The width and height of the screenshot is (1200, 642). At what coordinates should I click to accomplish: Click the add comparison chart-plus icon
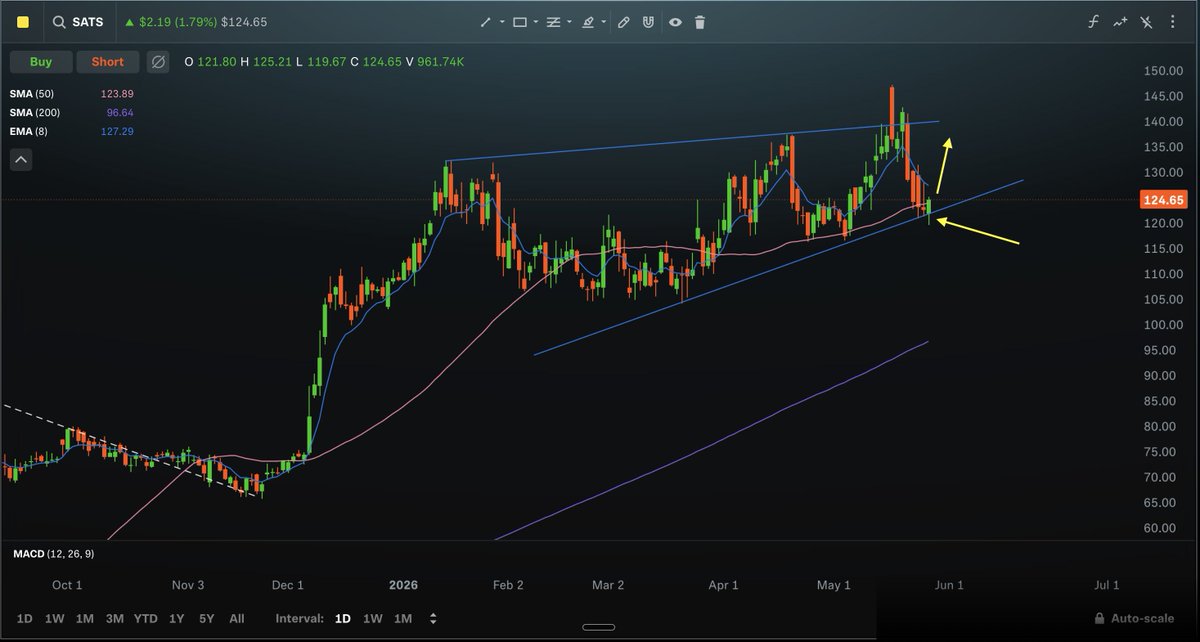(x=1120, y=22)
